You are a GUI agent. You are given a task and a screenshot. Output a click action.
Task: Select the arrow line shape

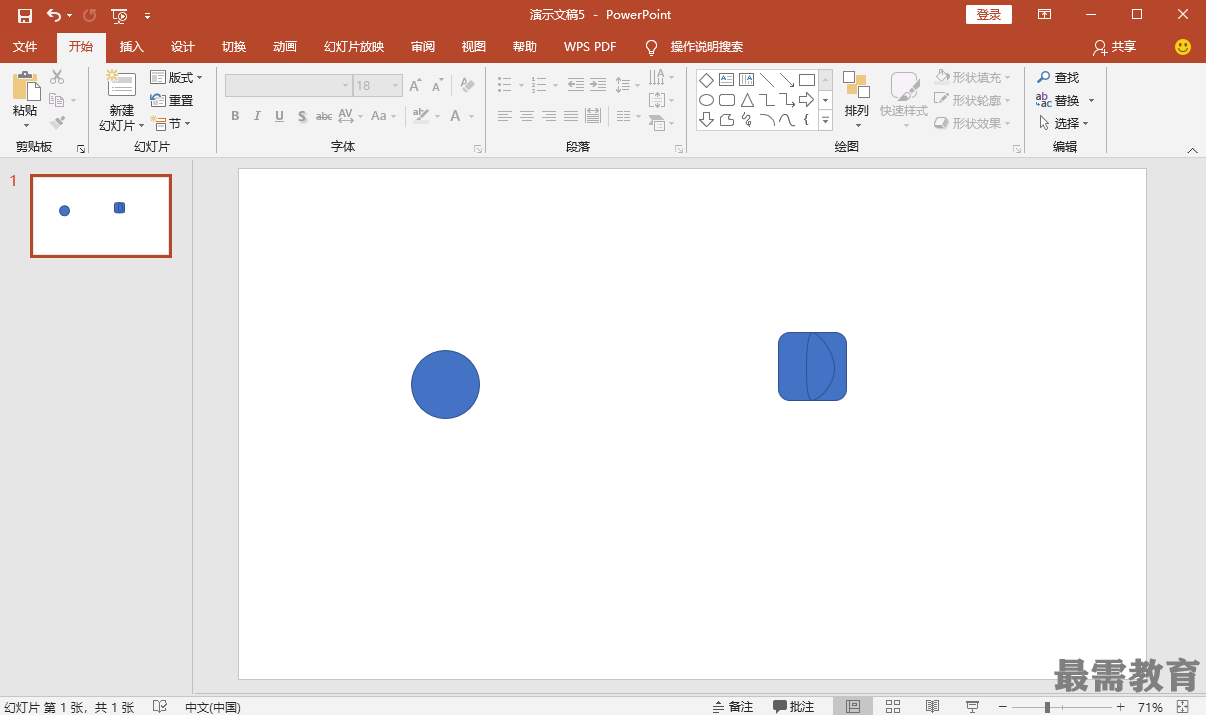787,80
